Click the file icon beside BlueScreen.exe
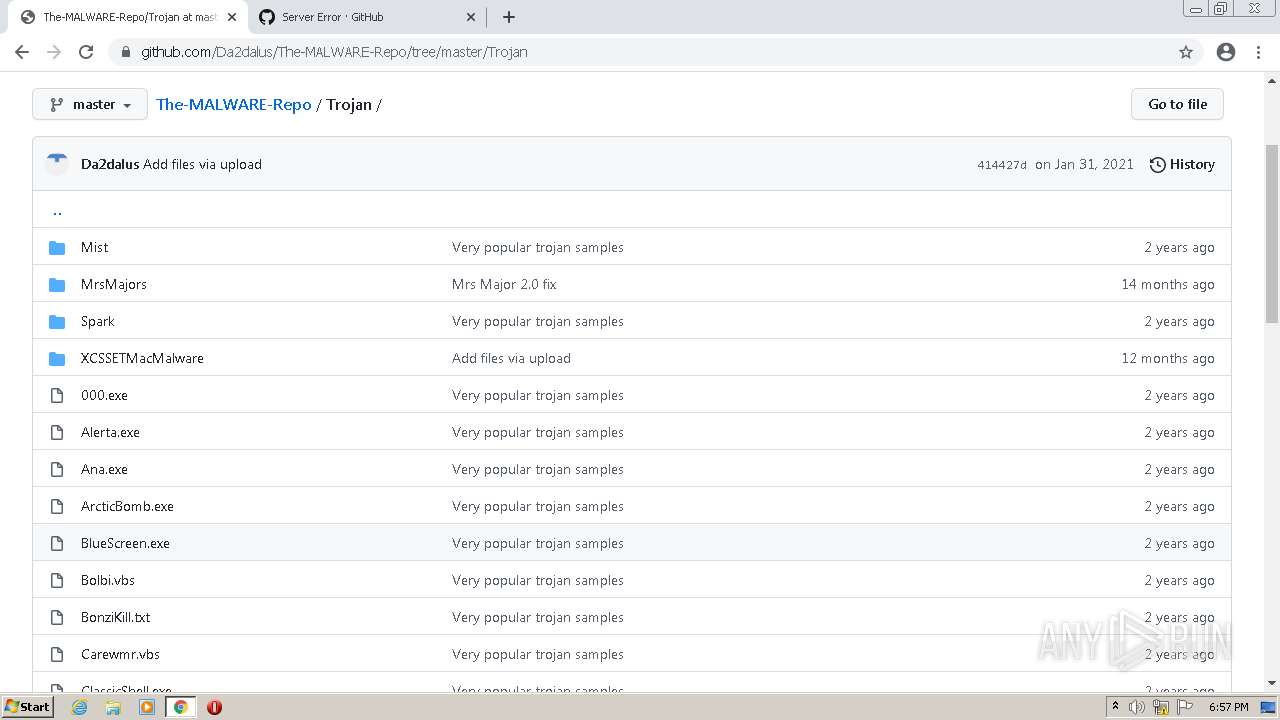The height and width of the screenshot is (720, 1280). pos(57,543)
